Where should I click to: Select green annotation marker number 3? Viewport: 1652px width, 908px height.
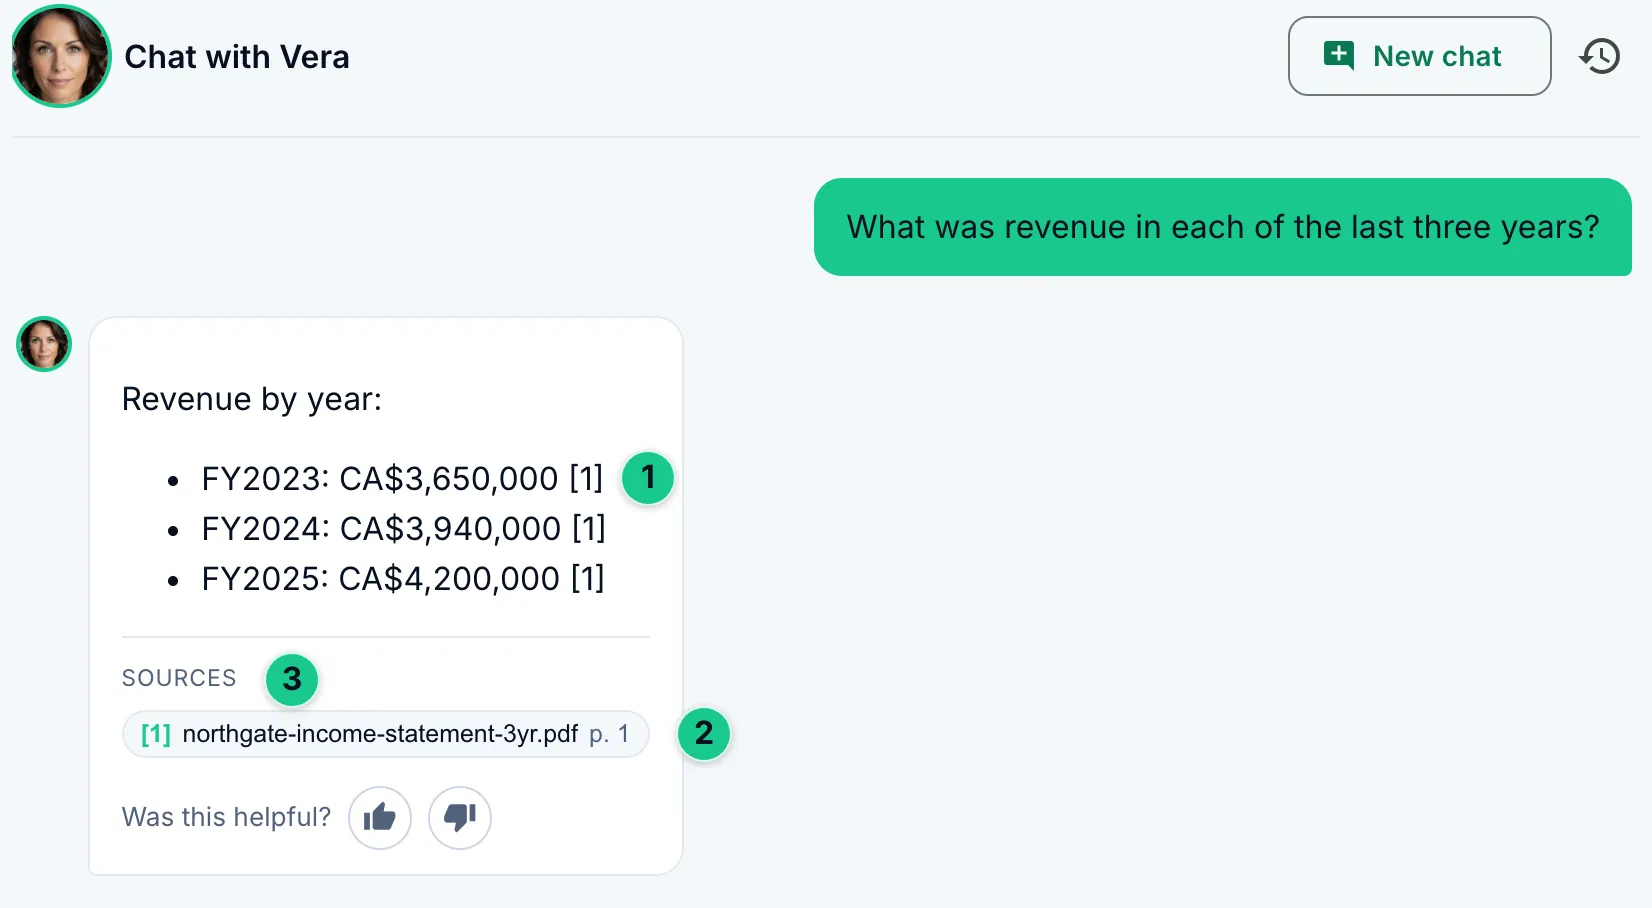point(292,680)
